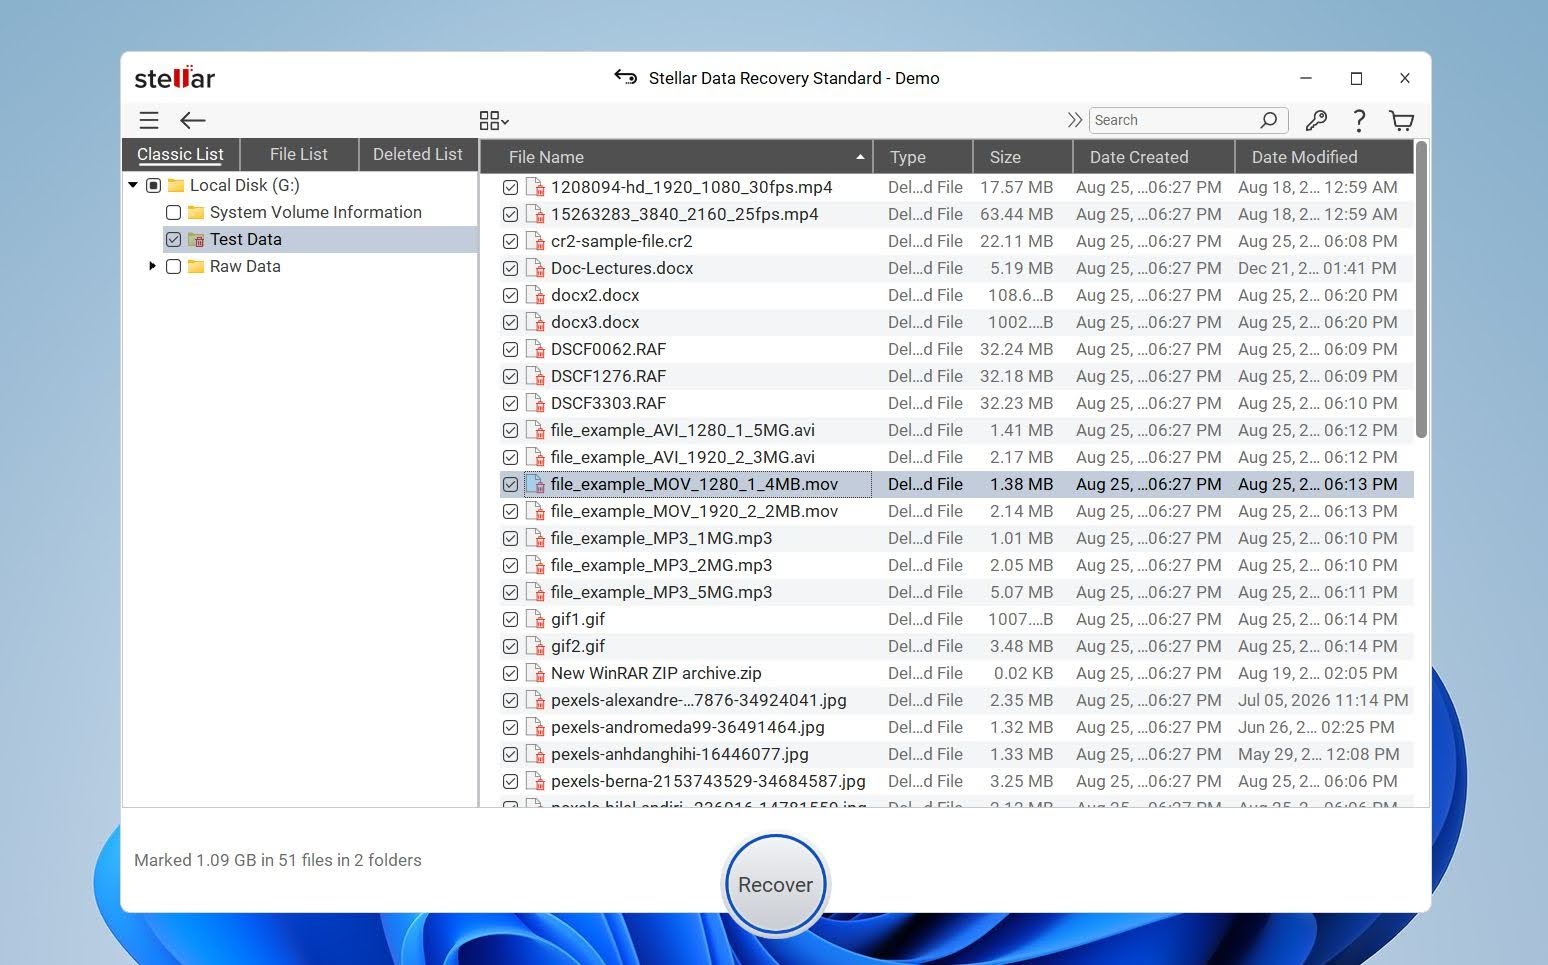The width and height of the screenshot is (1548, 965).
Task: Expand the Raw Data folder node
Action: (x=152, y=266)
